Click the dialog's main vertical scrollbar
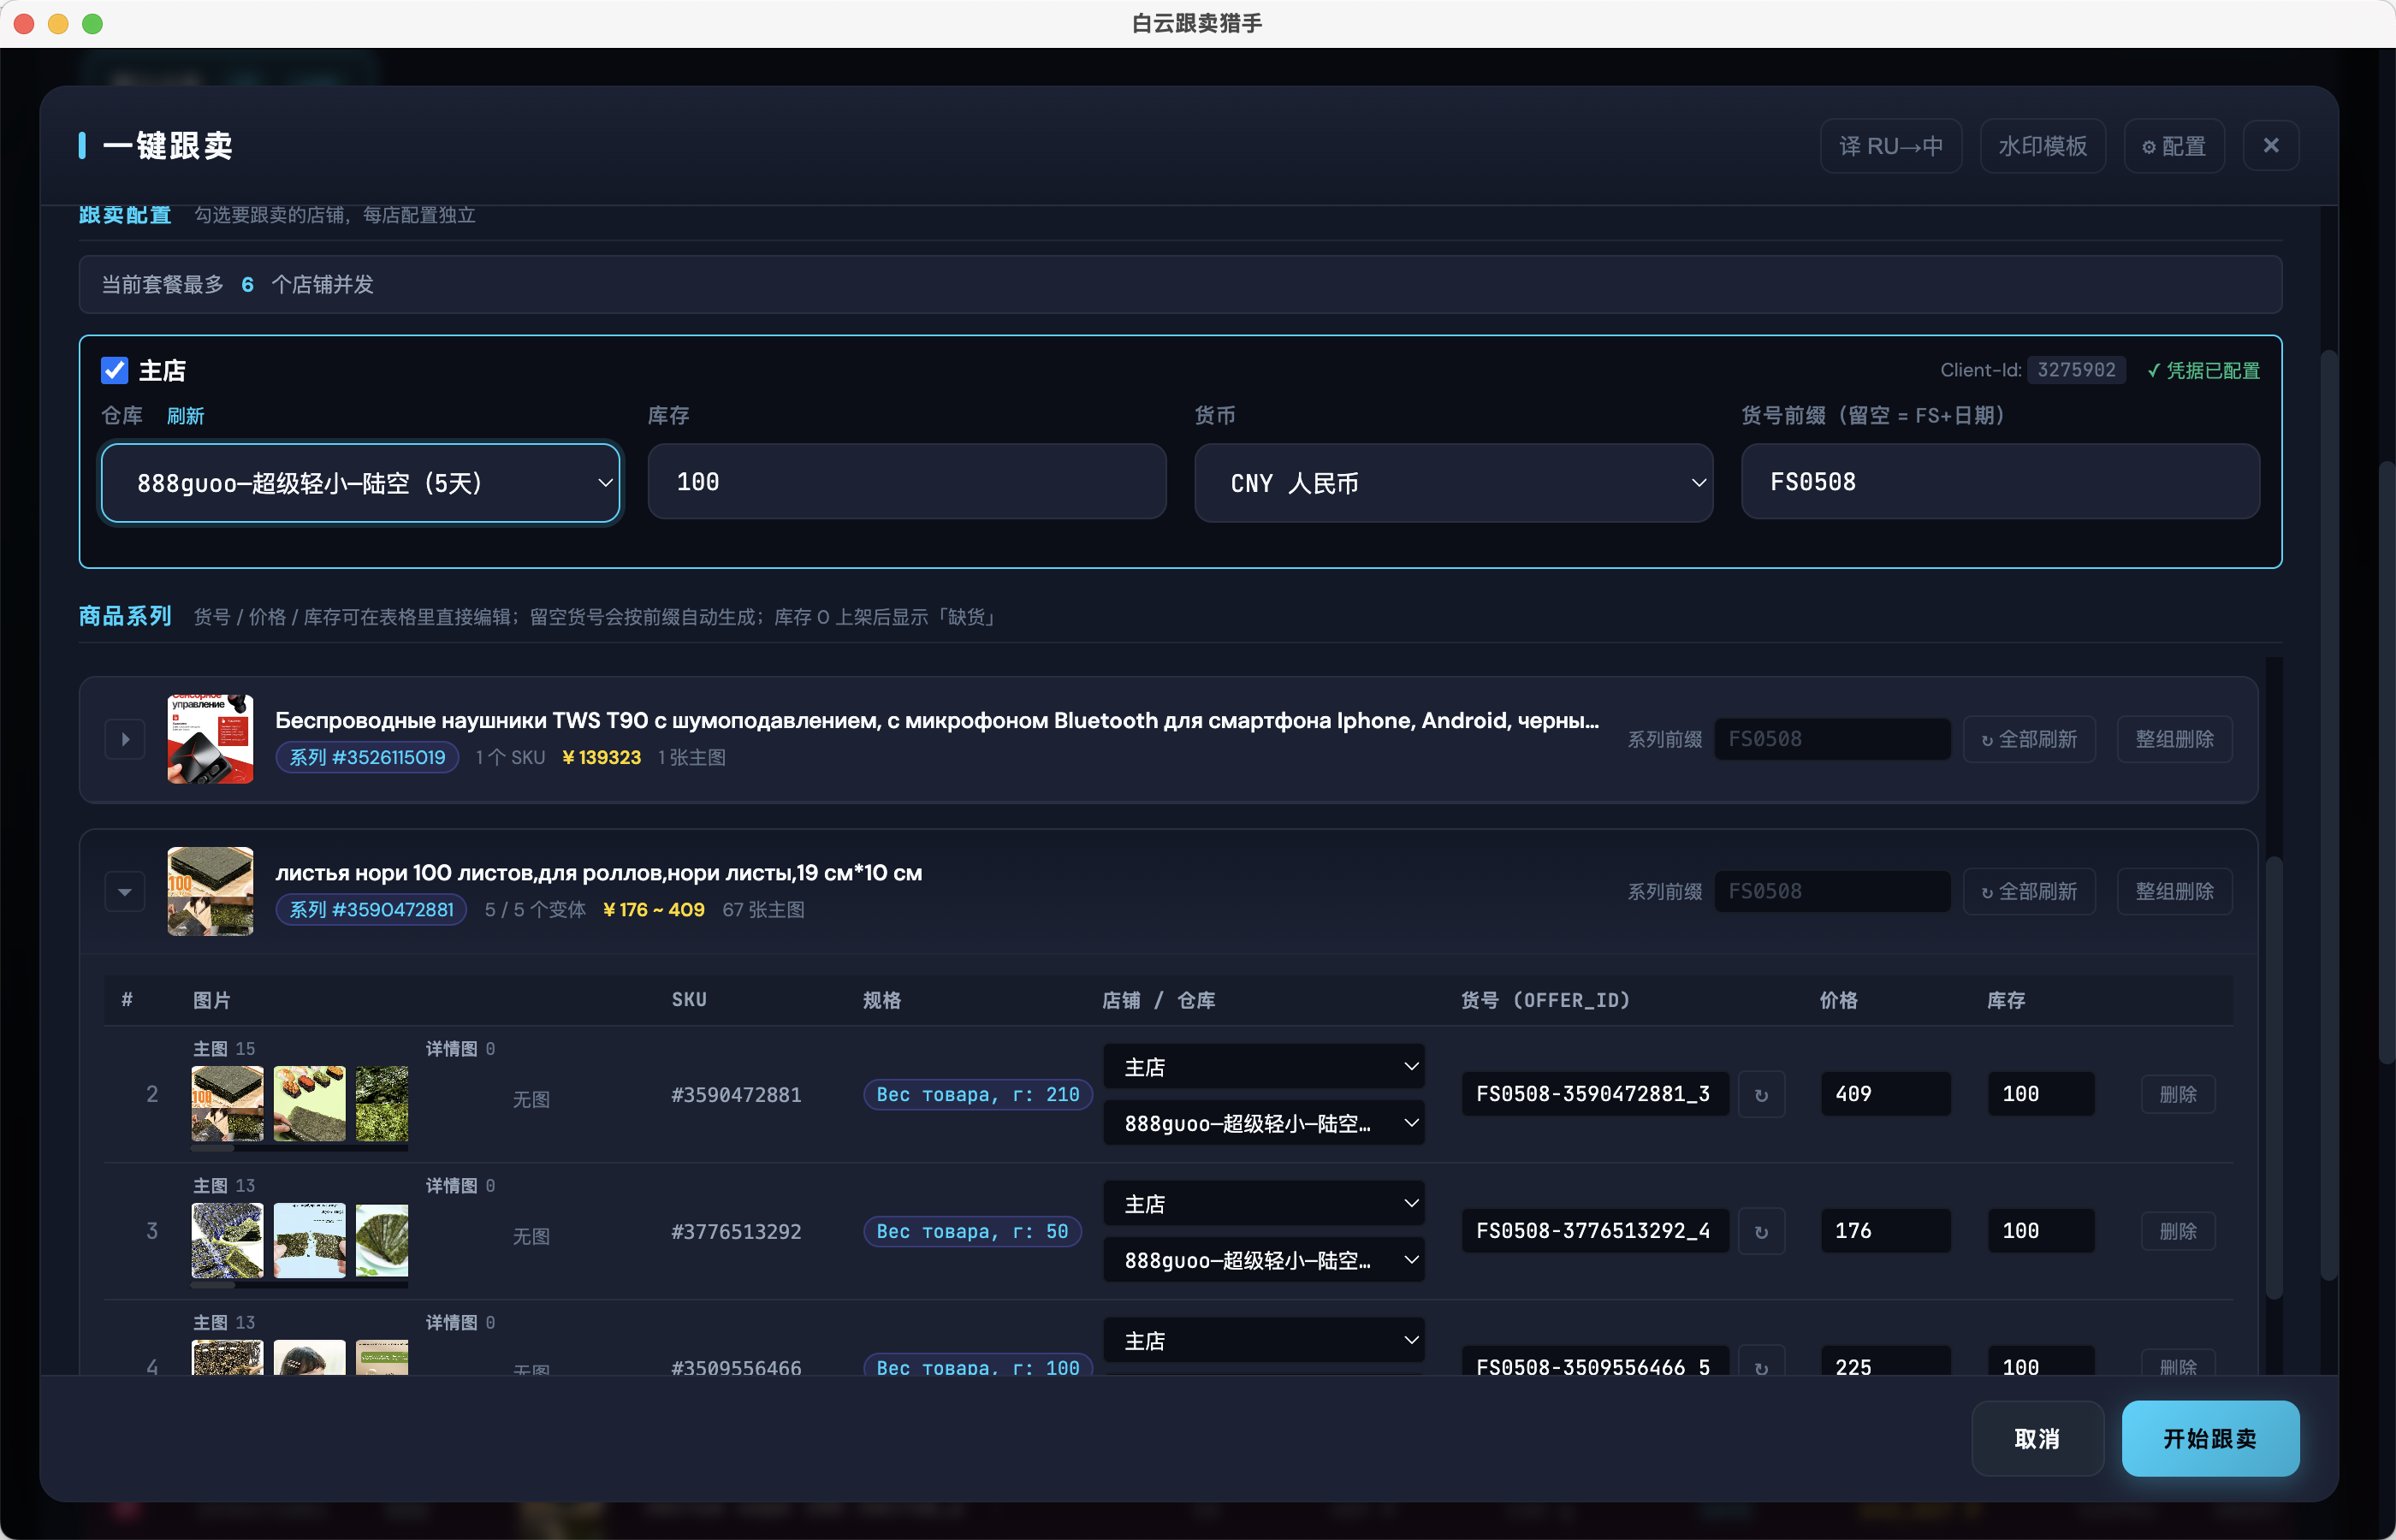The image size is (2396, 1540). (x=2328, y=815)
